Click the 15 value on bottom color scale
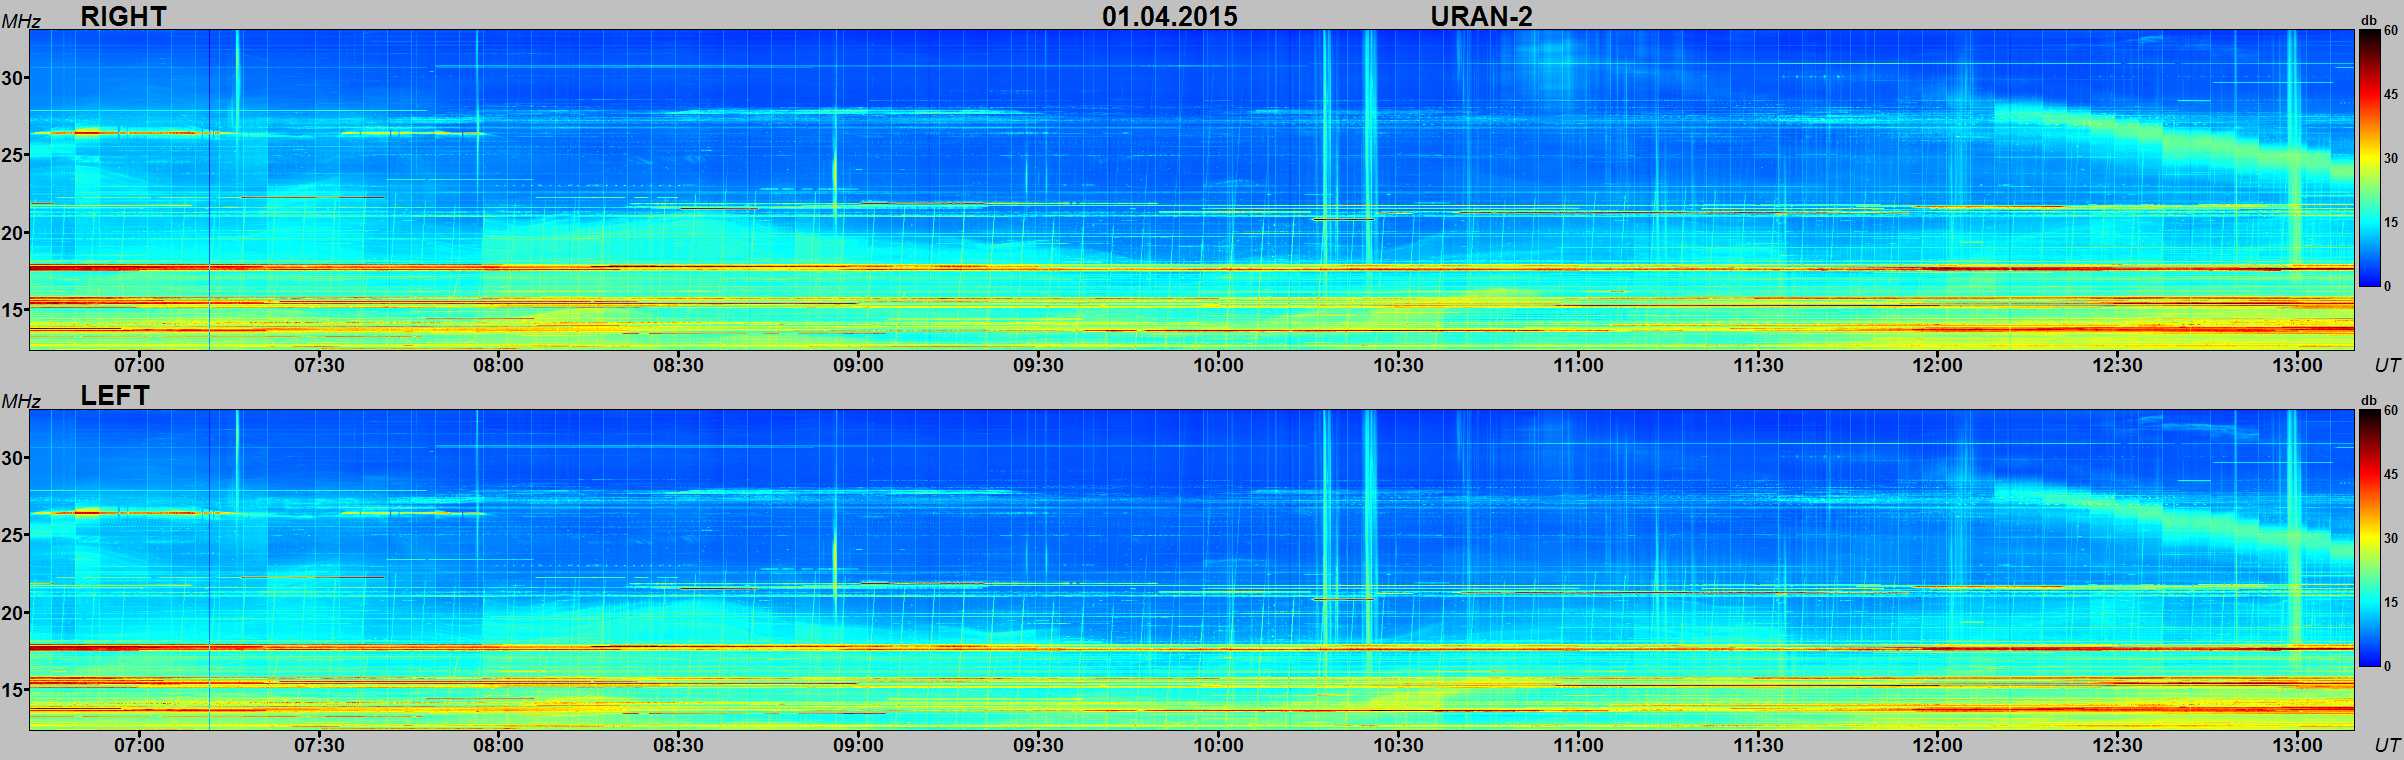This screenshot has height=760, width=2404. click(x=2391, y=602)
